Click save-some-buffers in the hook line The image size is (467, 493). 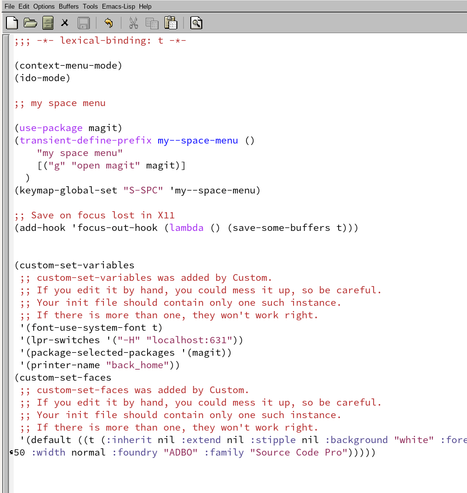(x=281, y=228)
